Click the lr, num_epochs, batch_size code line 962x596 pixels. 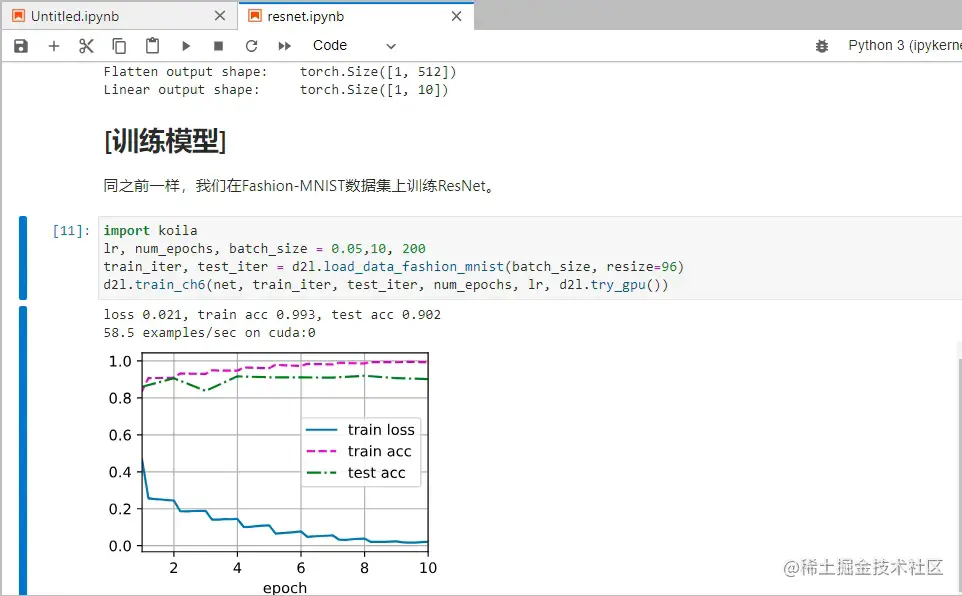pyautogui.click(x=264, y=249)
